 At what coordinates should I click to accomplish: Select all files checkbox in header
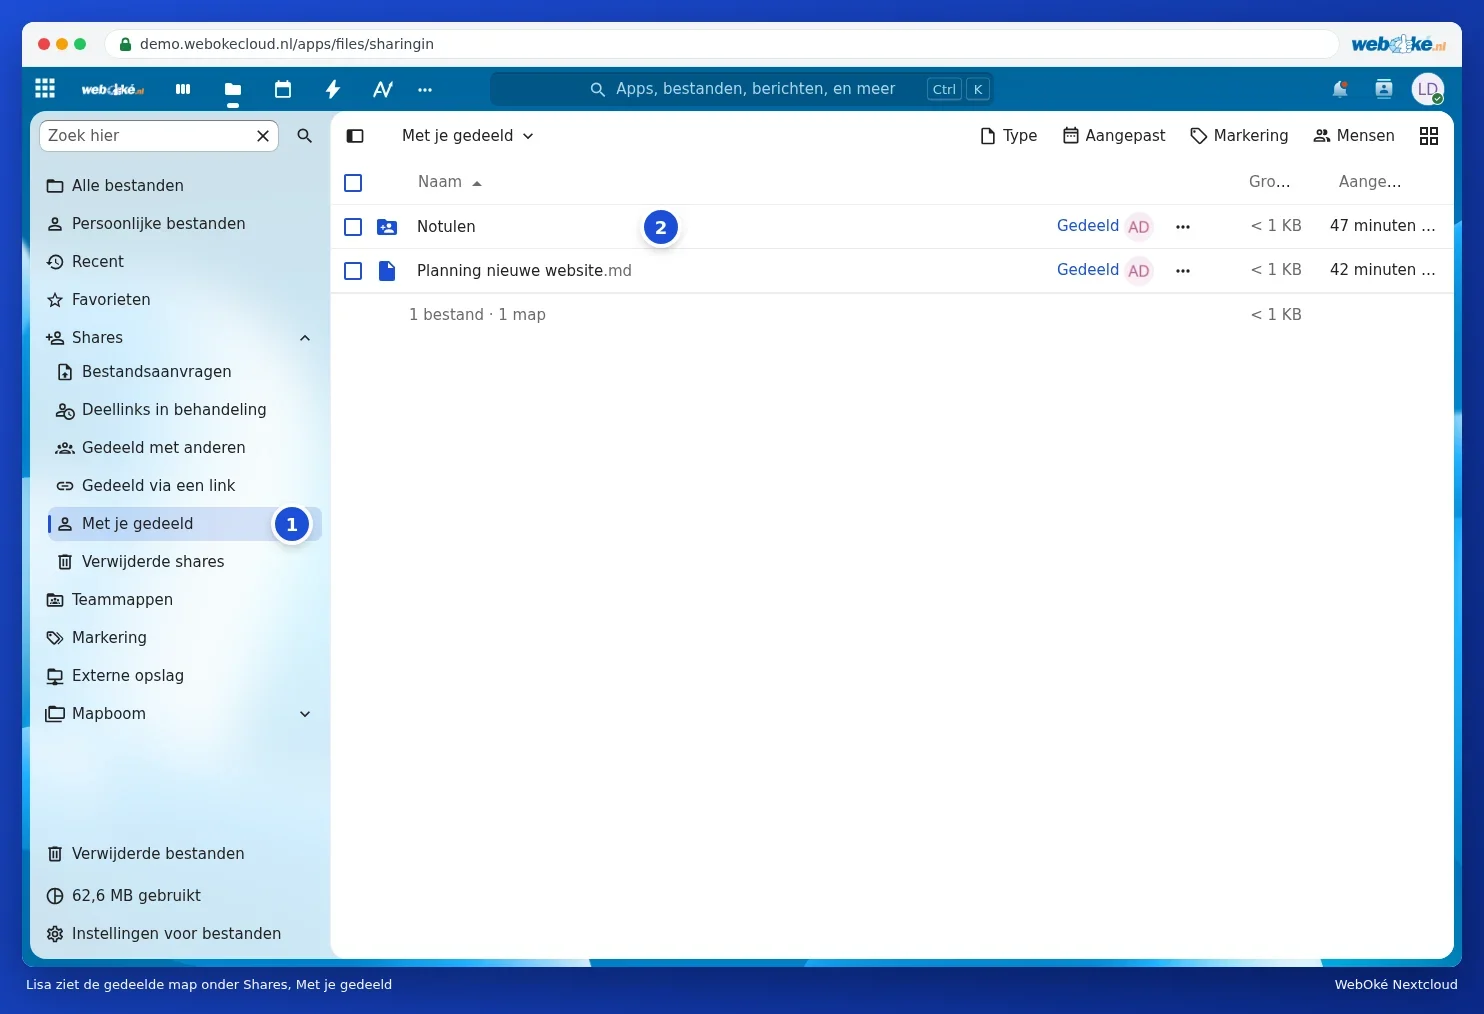(353, 183)
